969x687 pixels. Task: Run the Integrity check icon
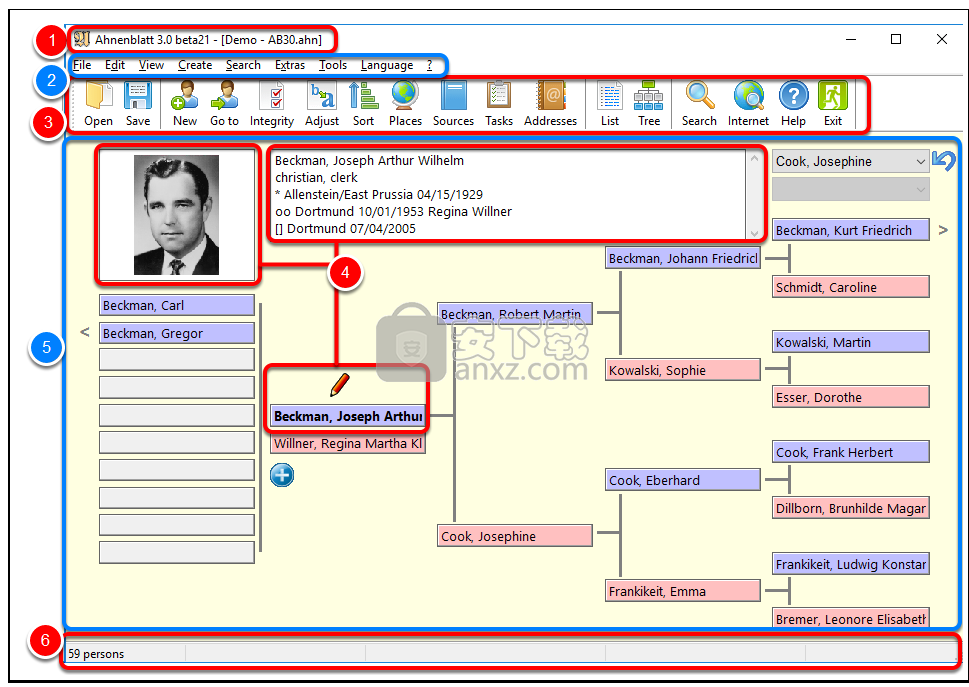271,96
